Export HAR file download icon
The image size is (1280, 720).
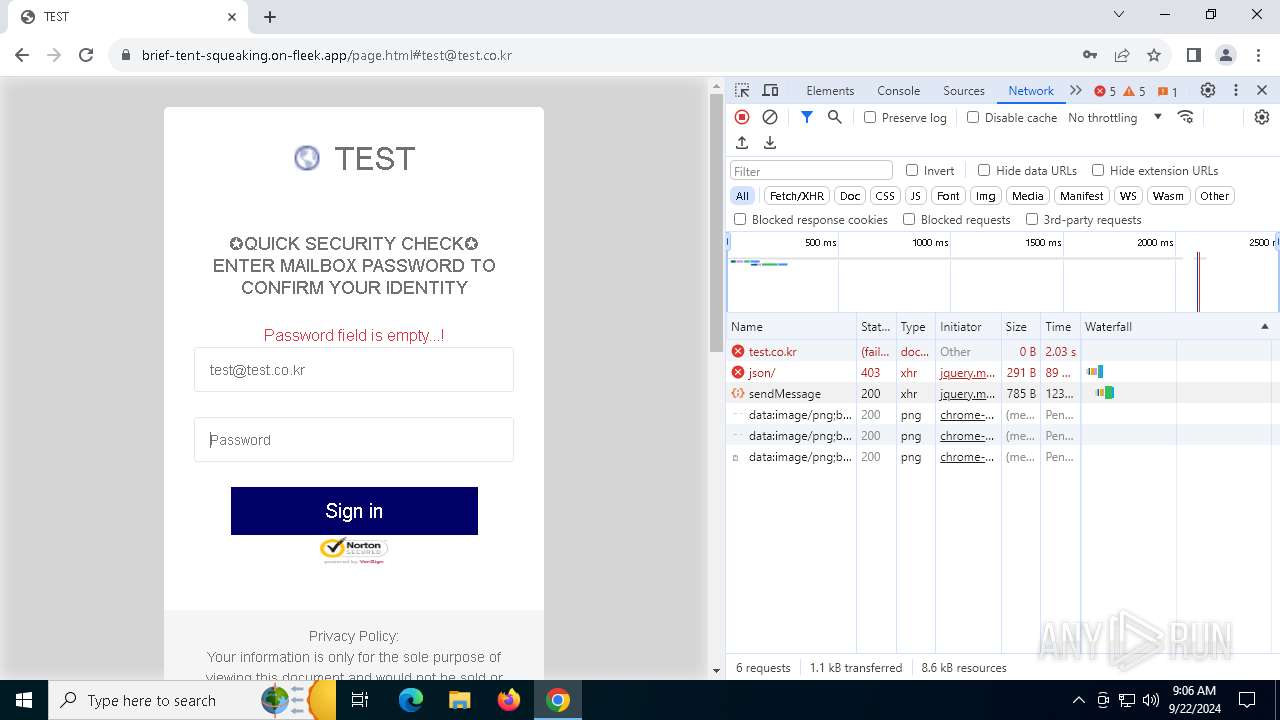click(770, 143)
